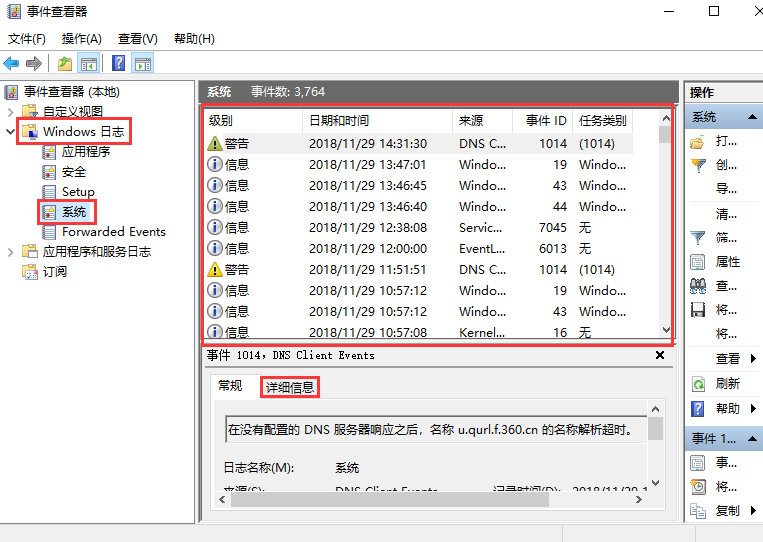Click the event list vertical scrollbar down arrow

pyautogui.click(x=666, y=330)
